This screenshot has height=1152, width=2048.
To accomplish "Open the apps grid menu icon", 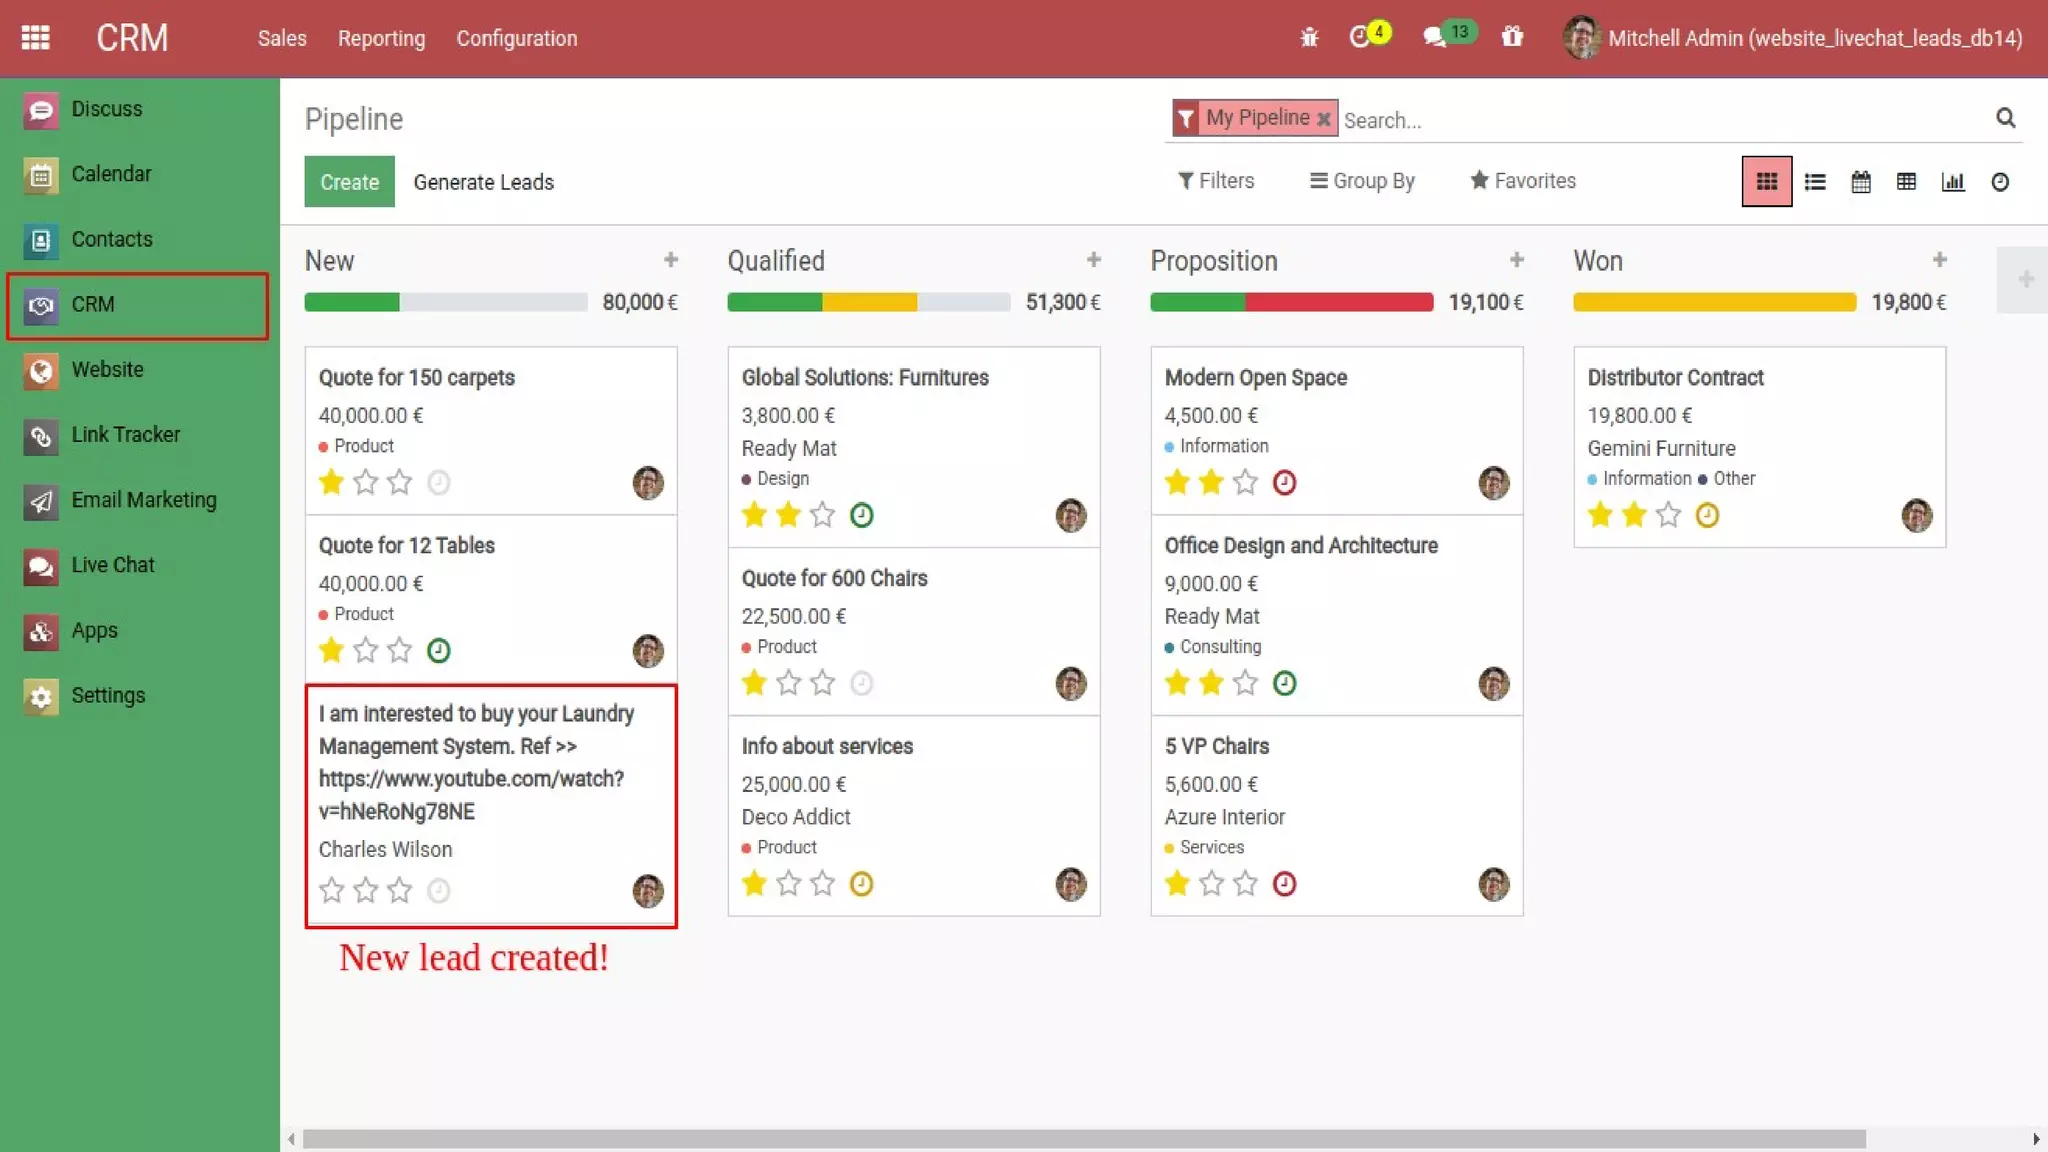I will (36, 38).
